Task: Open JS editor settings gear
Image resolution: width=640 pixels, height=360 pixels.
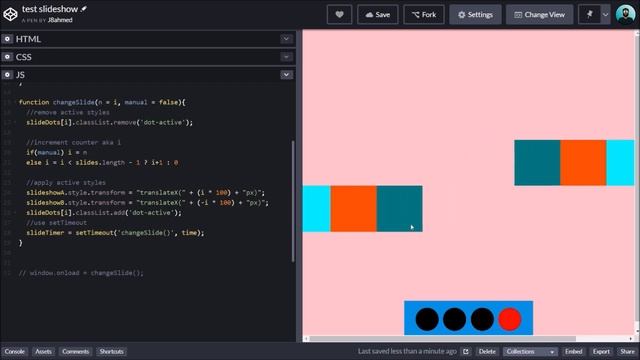Action: click(x=7, y=75)
